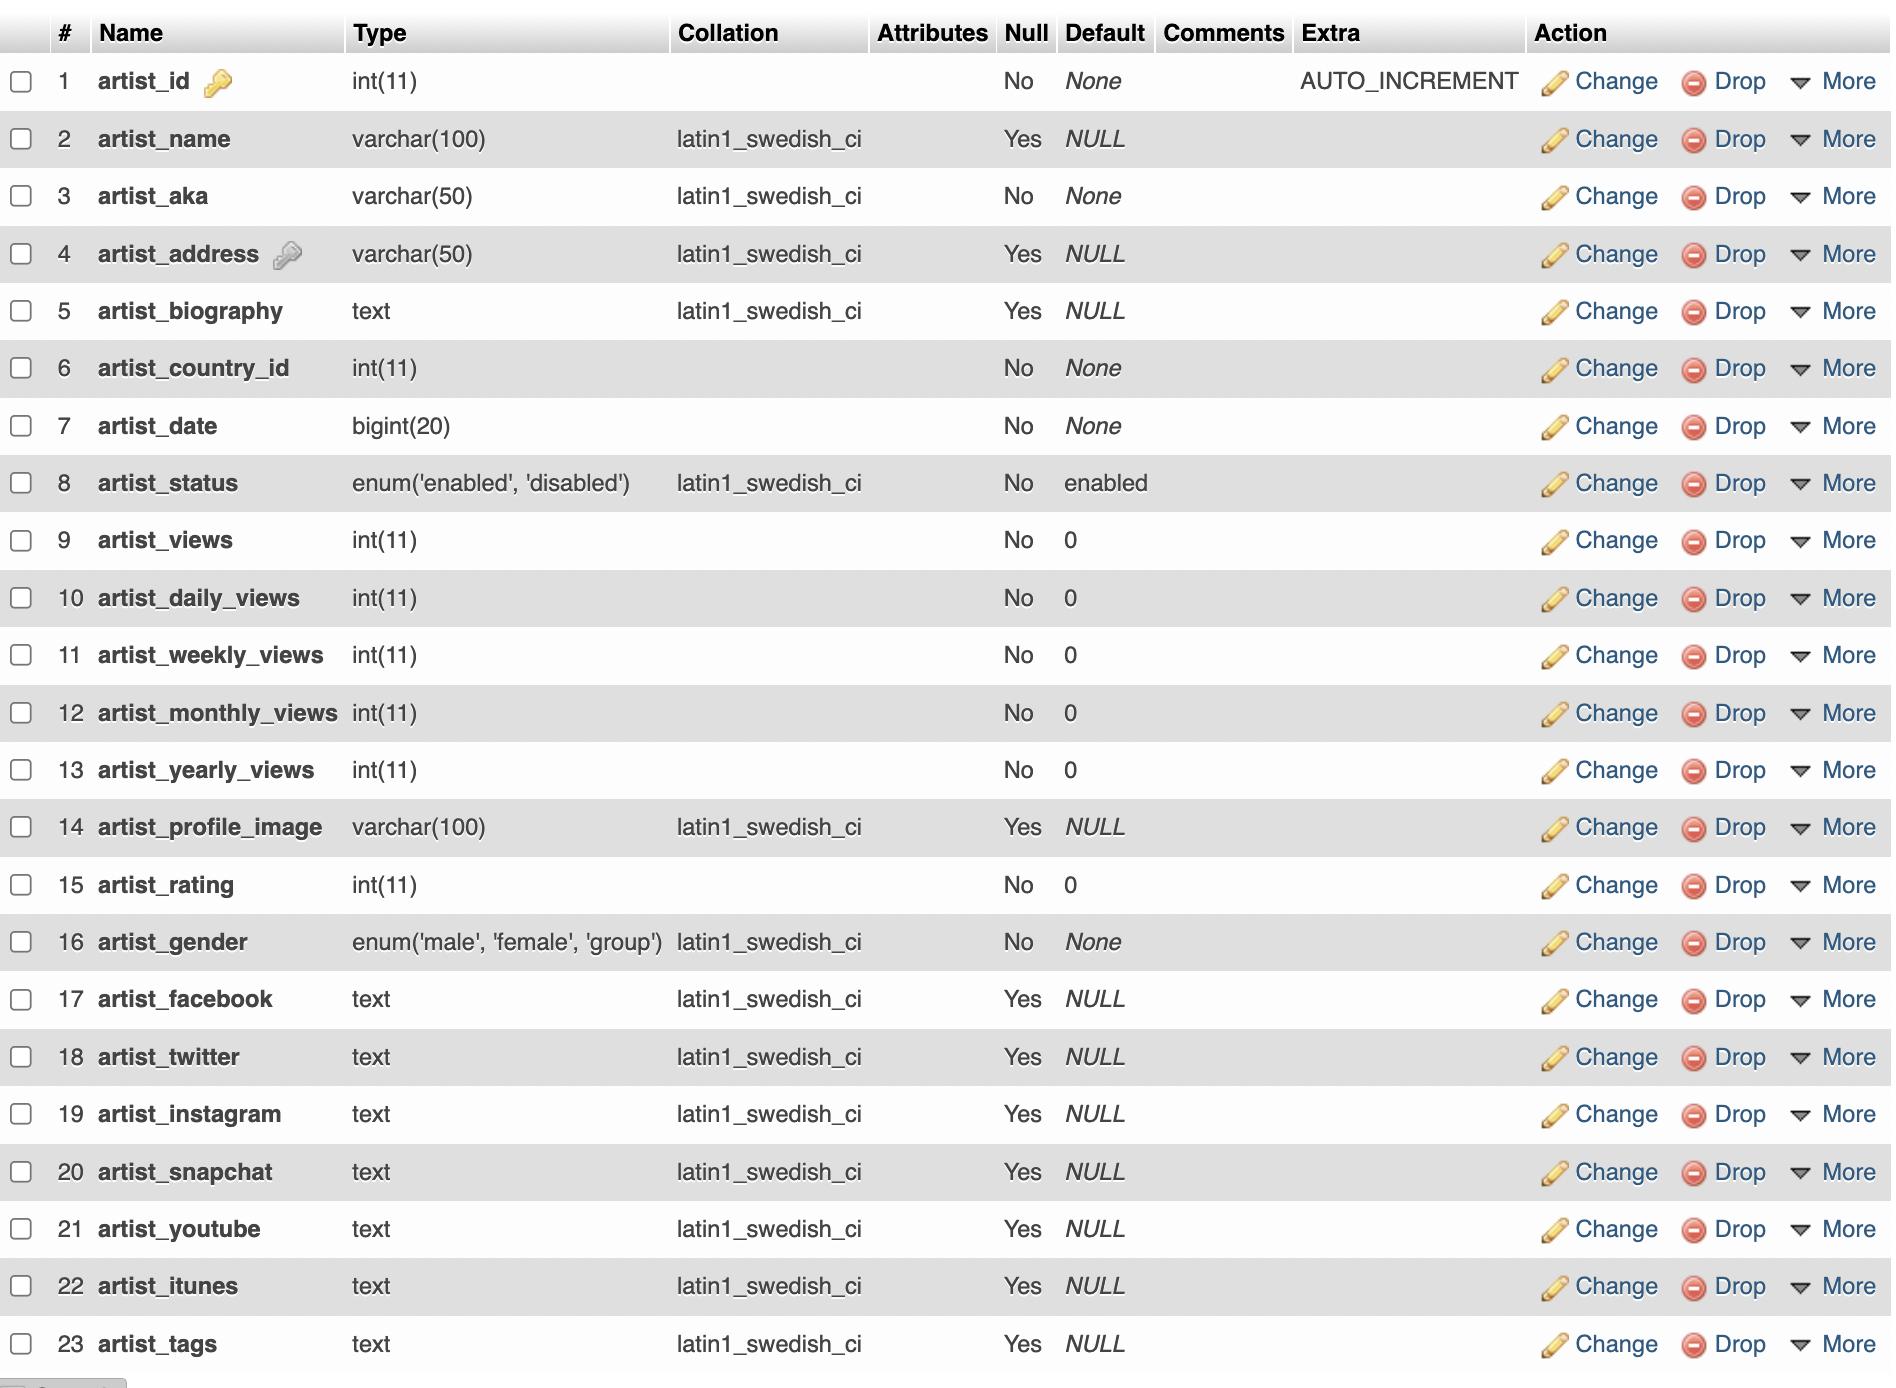The width and height of the screenshot is (1896, 1388).
Task: Click the Attributes column header
Action: click(932, 33)
